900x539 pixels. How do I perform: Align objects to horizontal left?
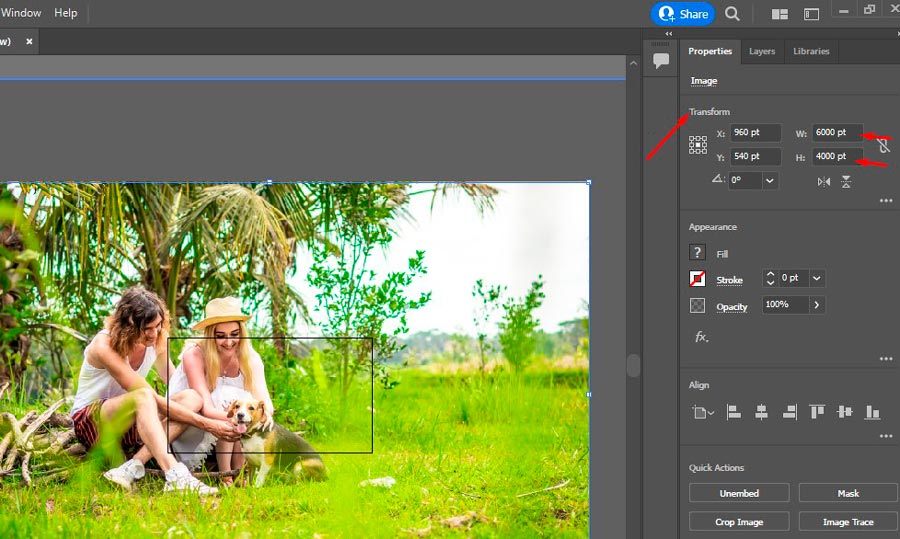pos(734,412)
